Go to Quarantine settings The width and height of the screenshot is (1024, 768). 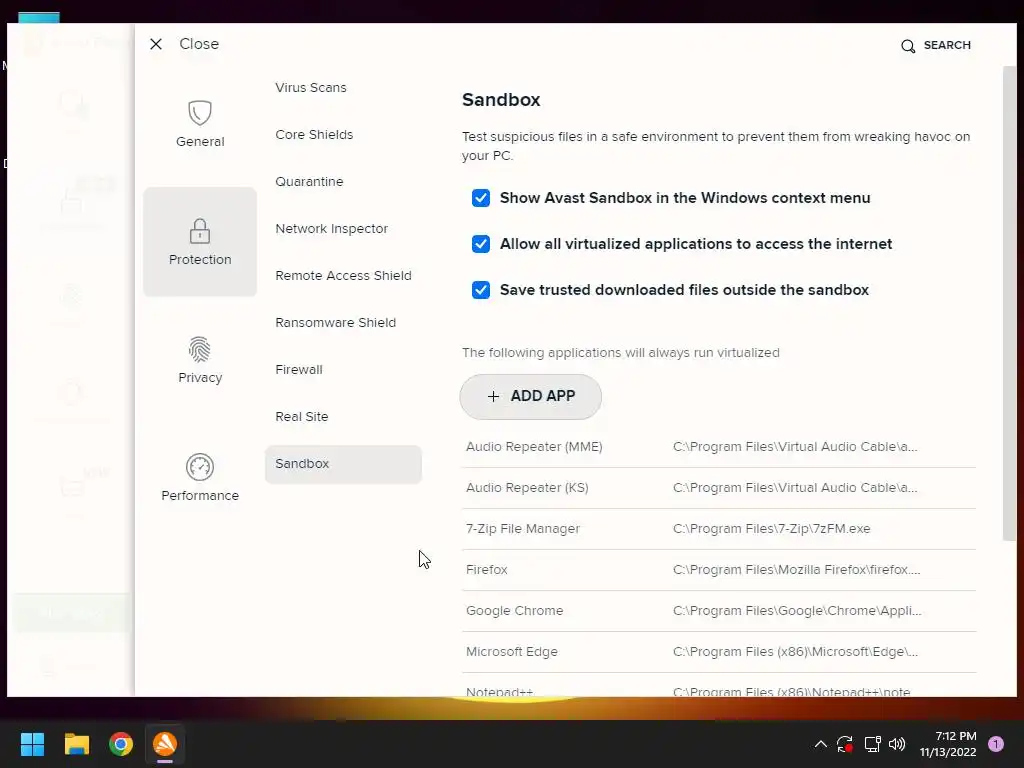tap(309, 182)
